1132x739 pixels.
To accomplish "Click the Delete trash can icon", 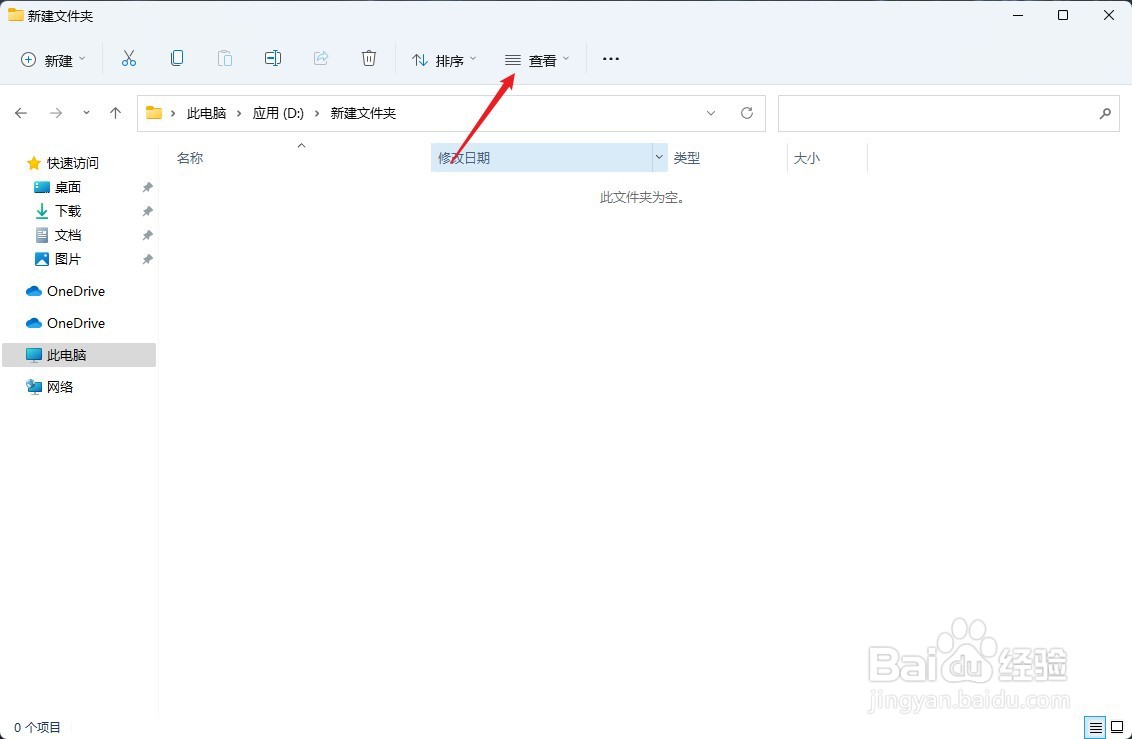I will tap(369, 58).
